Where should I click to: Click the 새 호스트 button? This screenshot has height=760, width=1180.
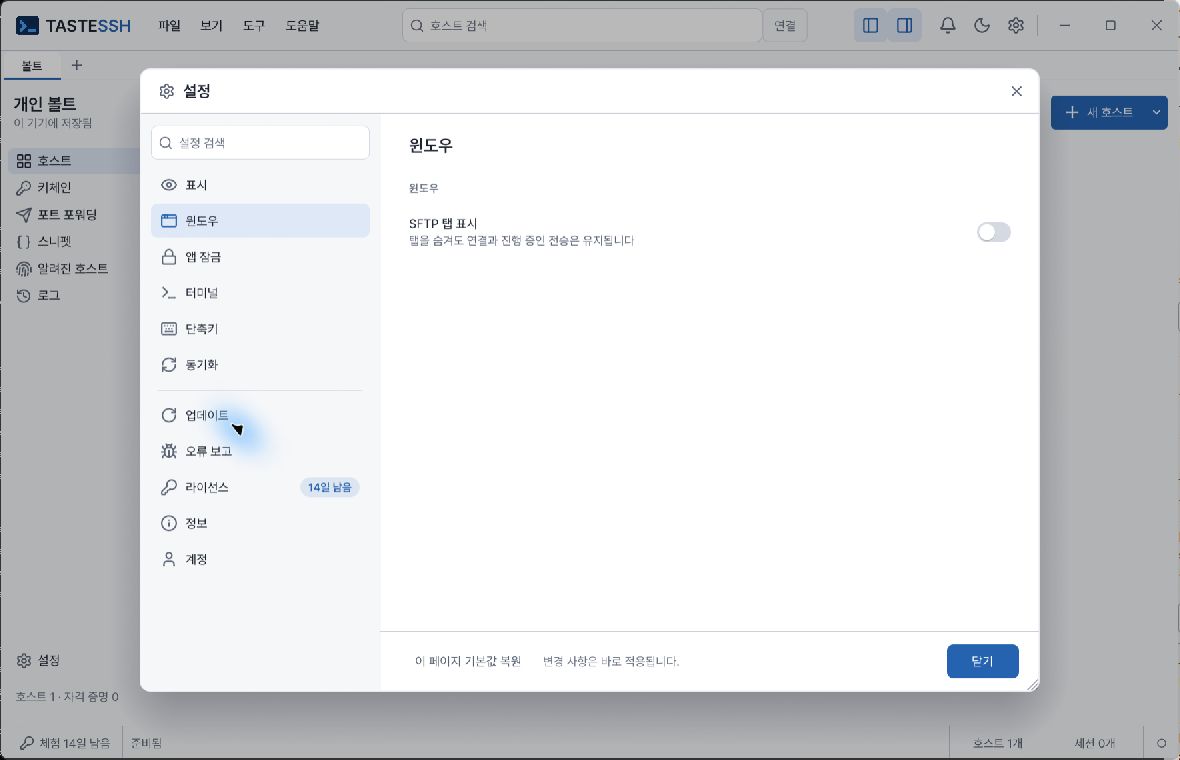point(1099,113)
